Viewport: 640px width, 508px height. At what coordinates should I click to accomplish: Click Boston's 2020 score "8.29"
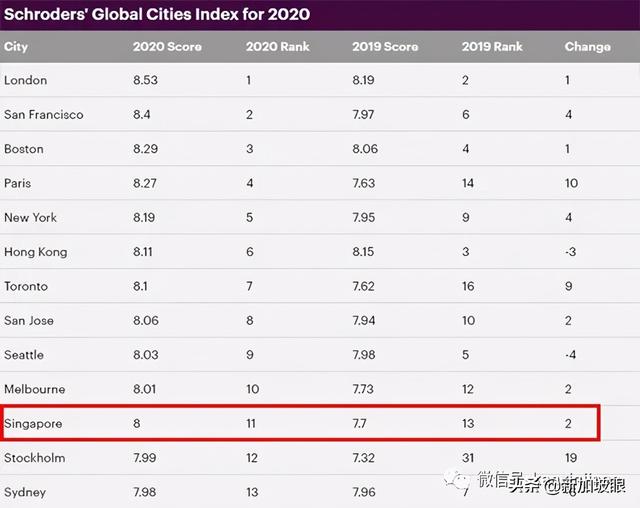(145, 149)
